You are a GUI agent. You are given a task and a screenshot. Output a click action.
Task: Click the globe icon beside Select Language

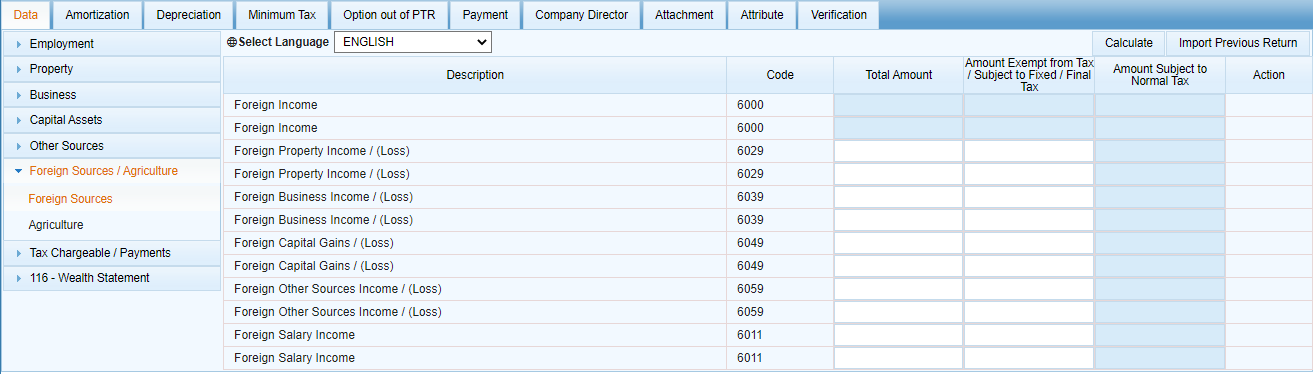point(232,43)
